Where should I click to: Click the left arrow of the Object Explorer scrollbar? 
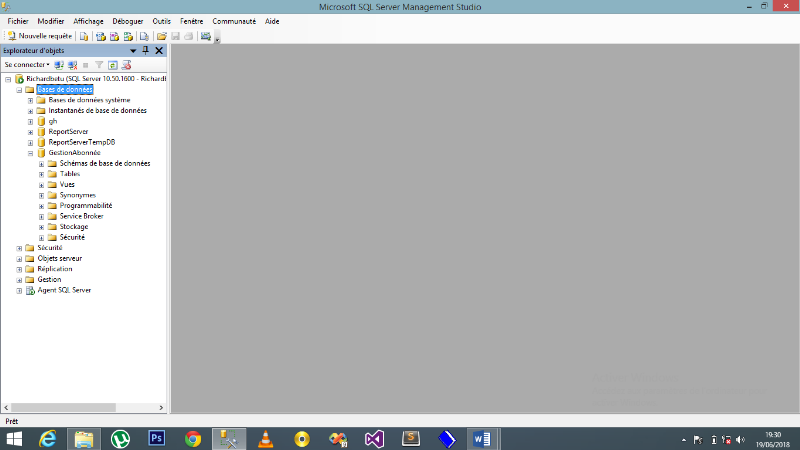(6, 408)
